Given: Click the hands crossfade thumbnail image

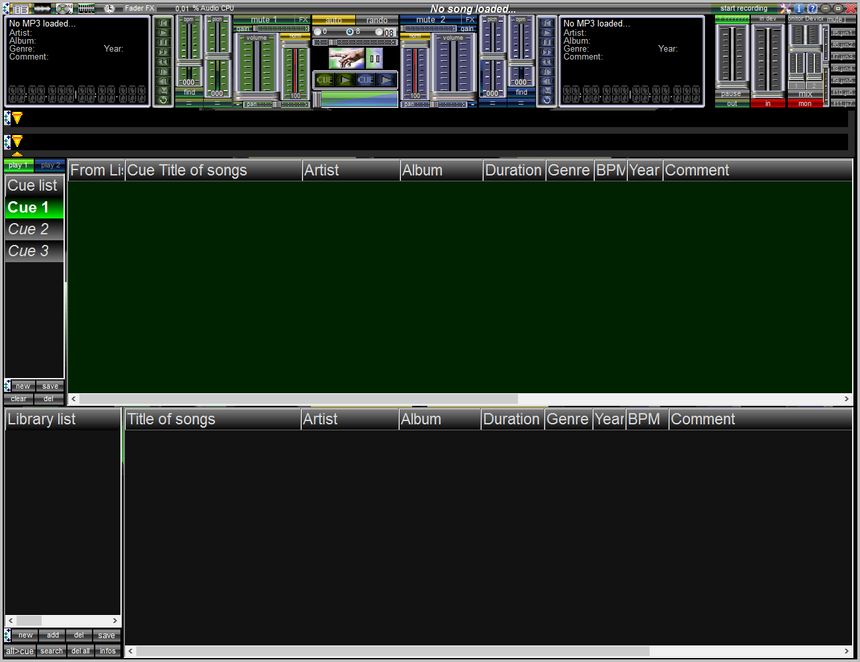Looking at the screenshot, I should tap(346, 58).
